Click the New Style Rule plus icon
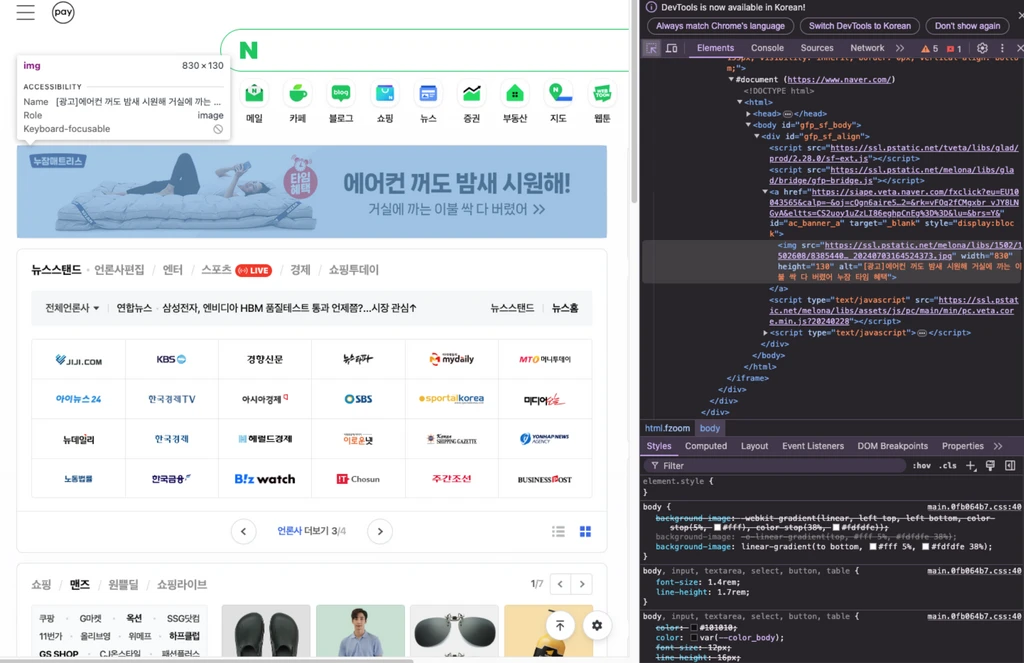The width and height of the screenshot is (1024, 663). 971,466
